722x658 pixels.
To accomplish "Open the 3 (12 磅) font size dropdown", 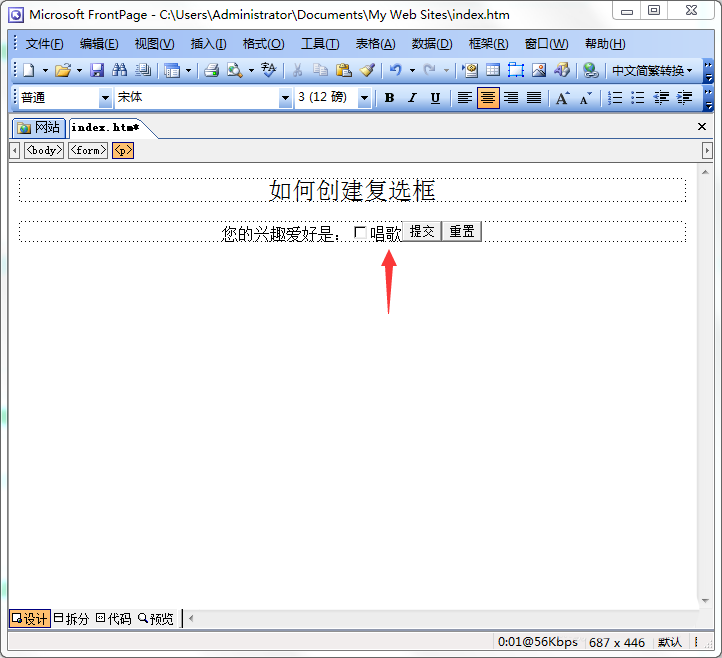I will (x=364, y=98).
